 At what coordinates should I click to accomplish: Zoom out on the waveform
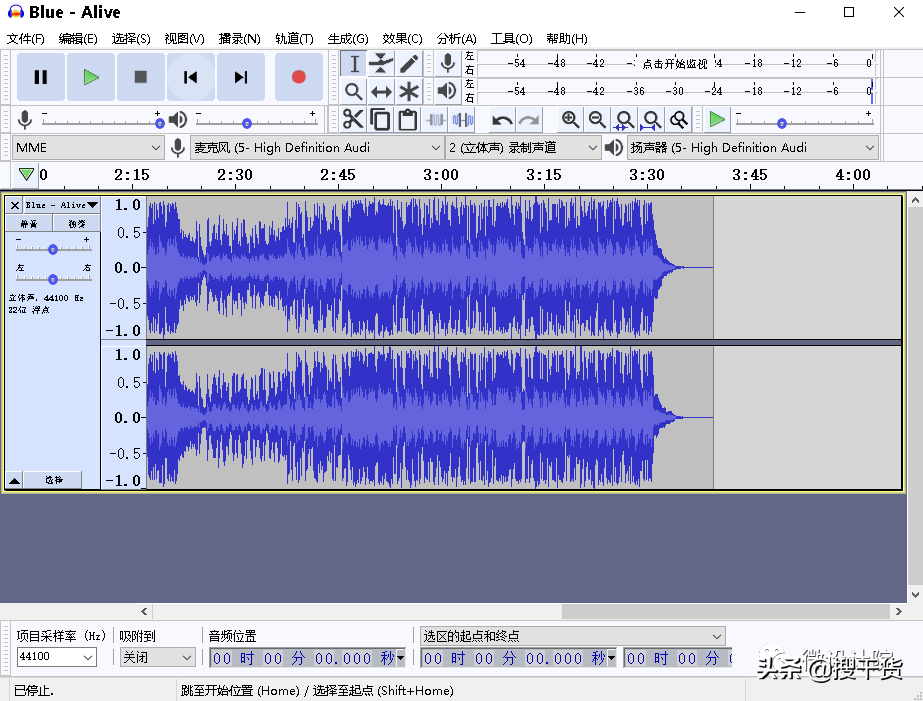[x=597, y=119]
